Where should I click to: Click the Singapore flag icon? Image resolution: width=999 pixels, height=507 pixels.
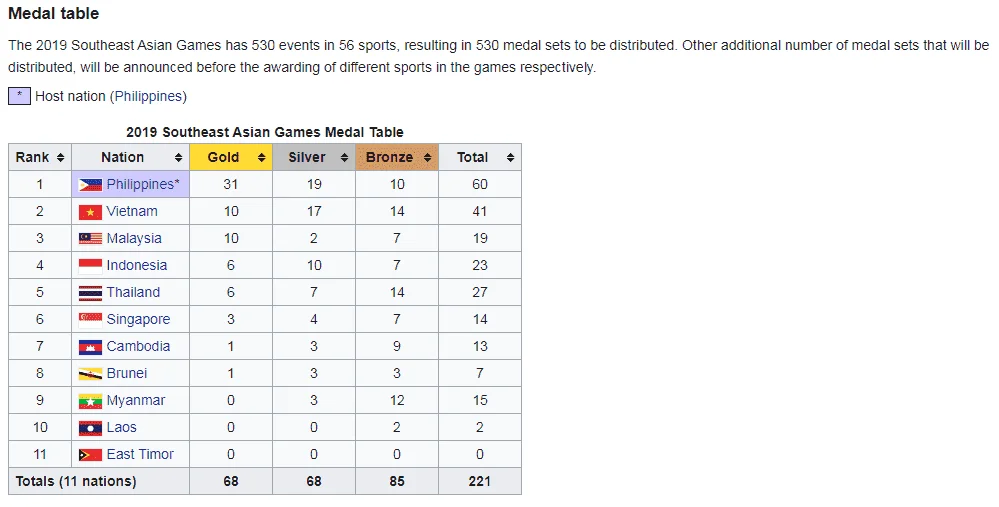click(90, 320)
